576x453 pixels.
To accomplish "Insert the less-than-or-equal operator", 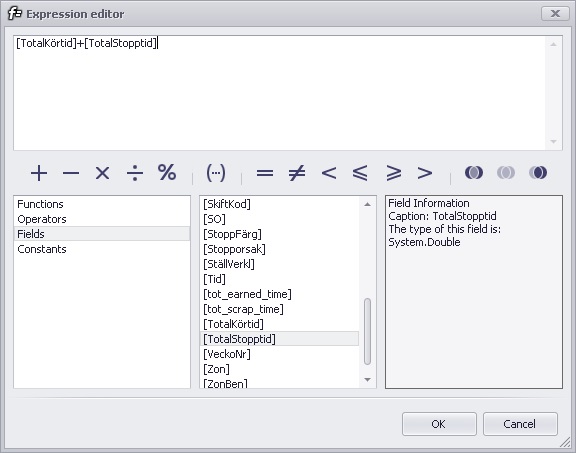I will [x=360, y=173].
